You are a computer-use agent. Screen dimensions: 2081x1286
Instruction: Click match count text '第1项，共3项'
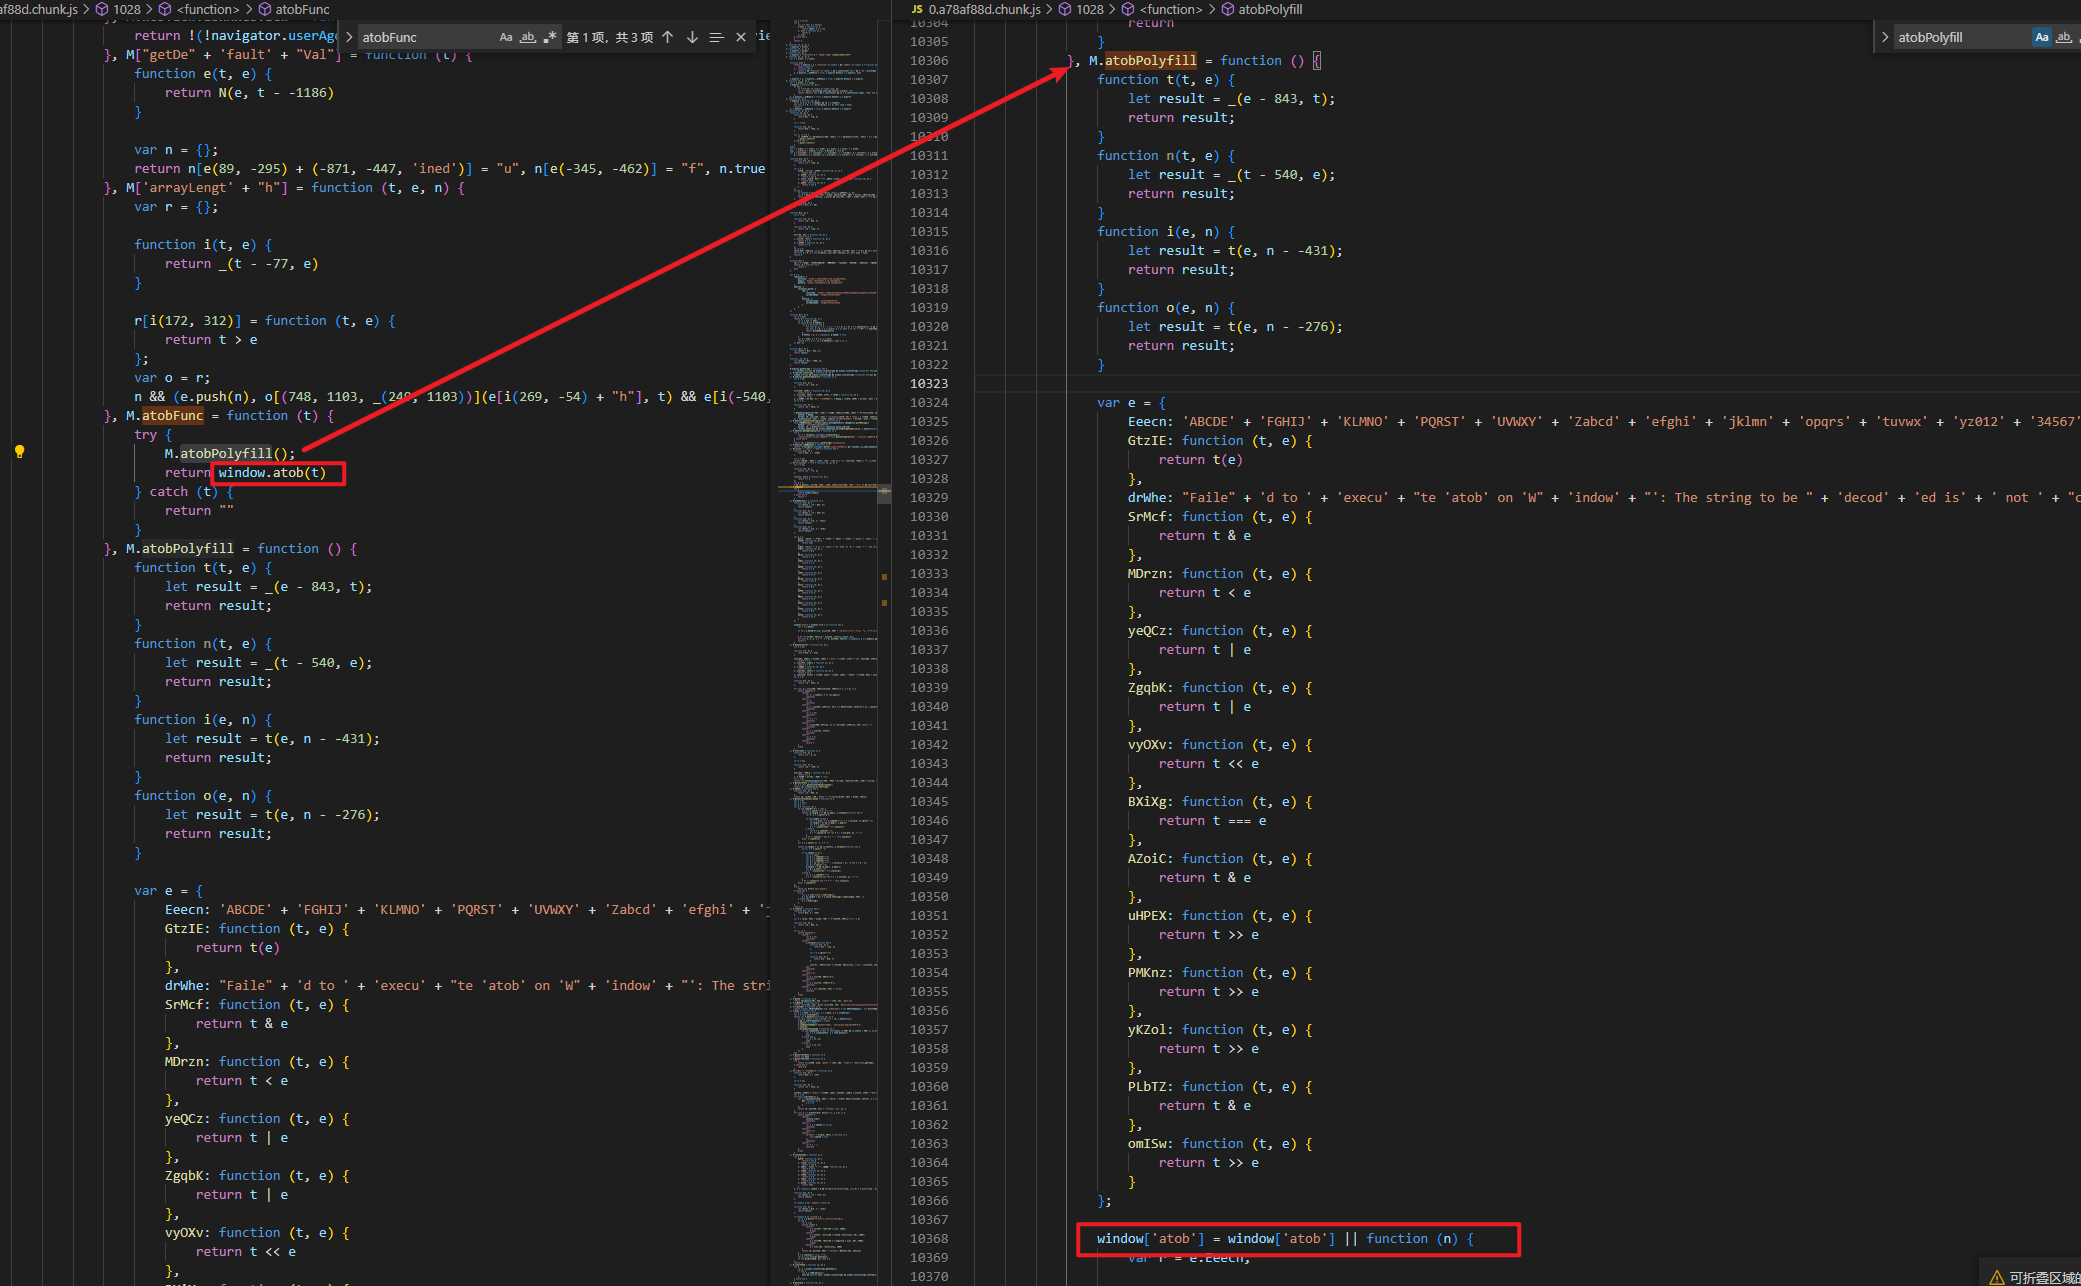pyautogui.click(x=609, y=37)
